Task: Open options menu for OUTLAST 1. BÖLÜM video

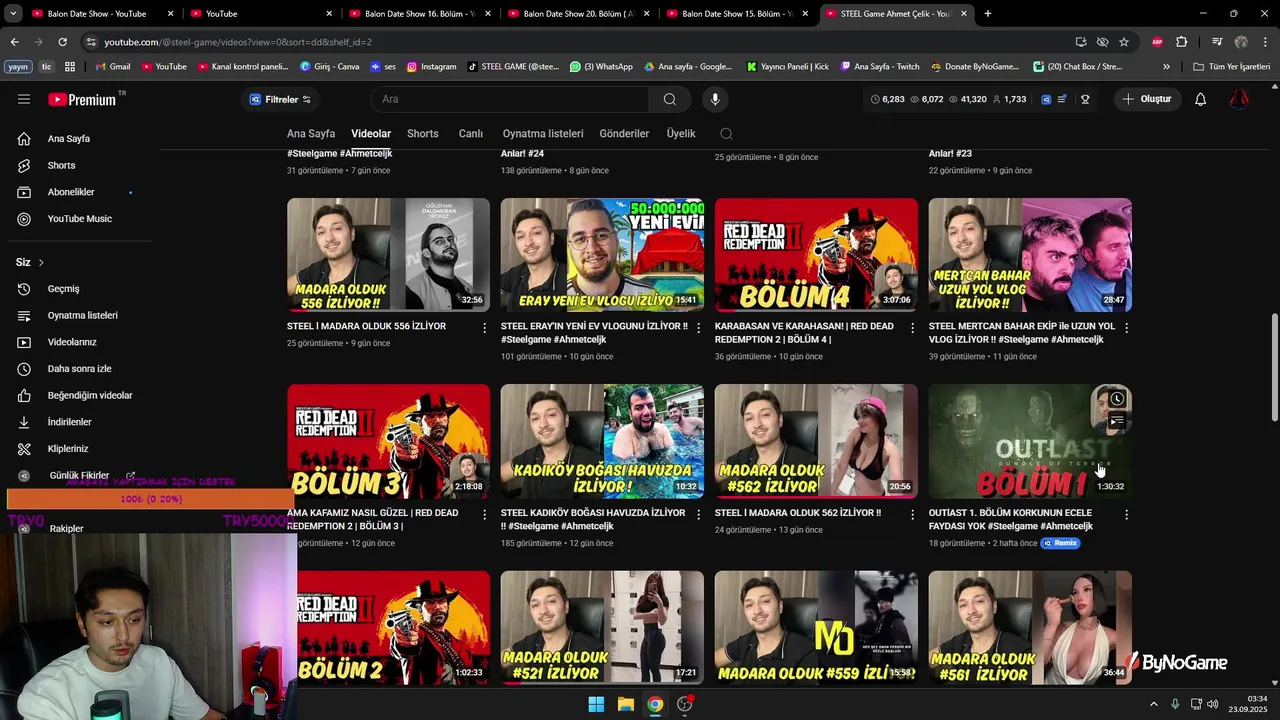Action: (1126, 514)
